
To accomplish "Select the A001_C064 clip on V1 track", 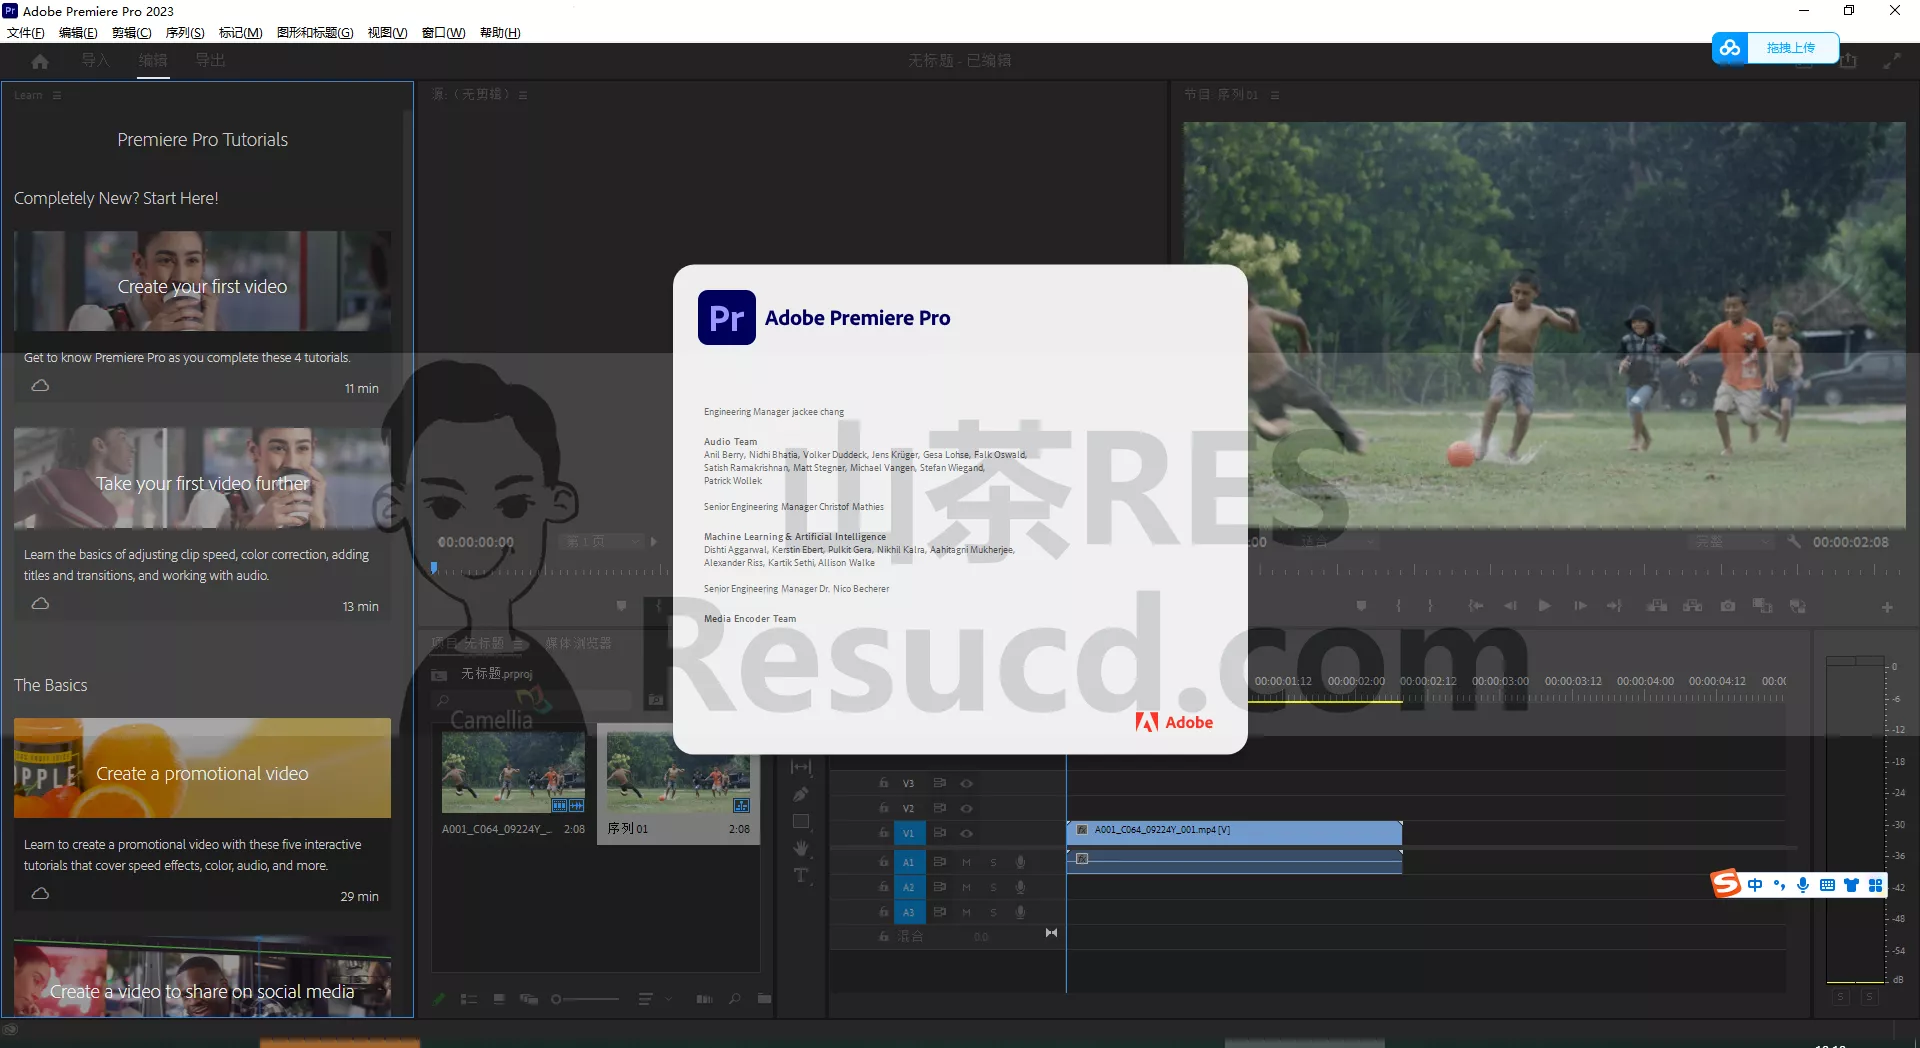I will pos(1234,832).
